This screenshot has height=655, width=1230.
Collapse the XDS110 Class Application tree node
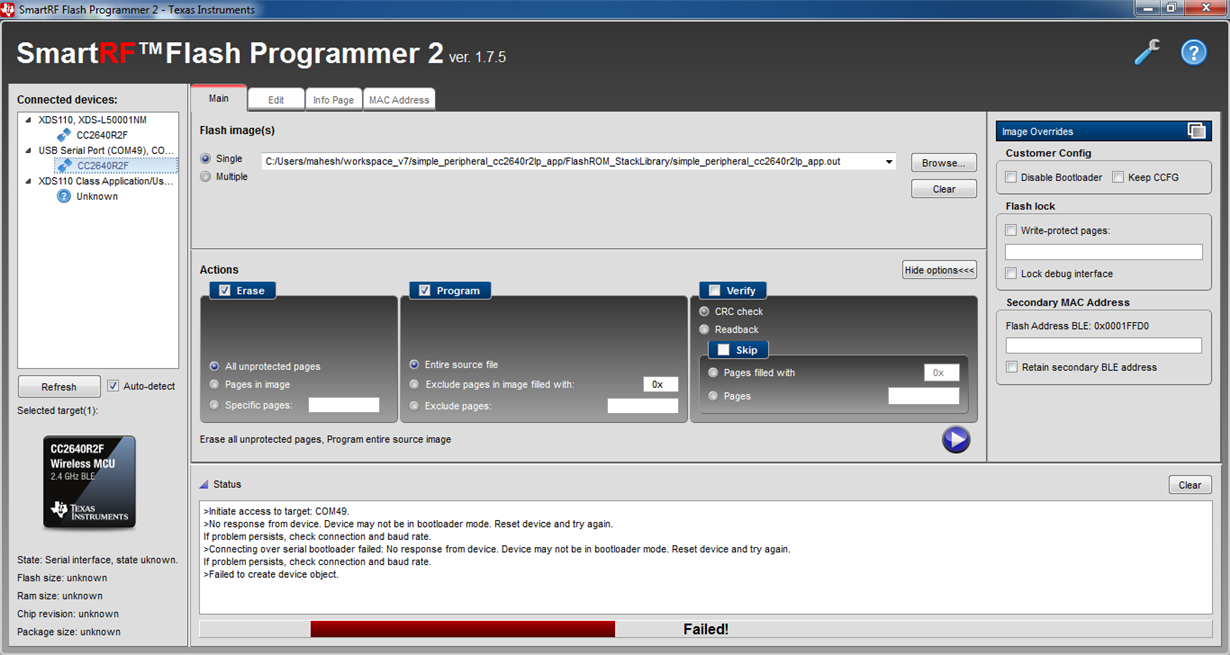28,182
